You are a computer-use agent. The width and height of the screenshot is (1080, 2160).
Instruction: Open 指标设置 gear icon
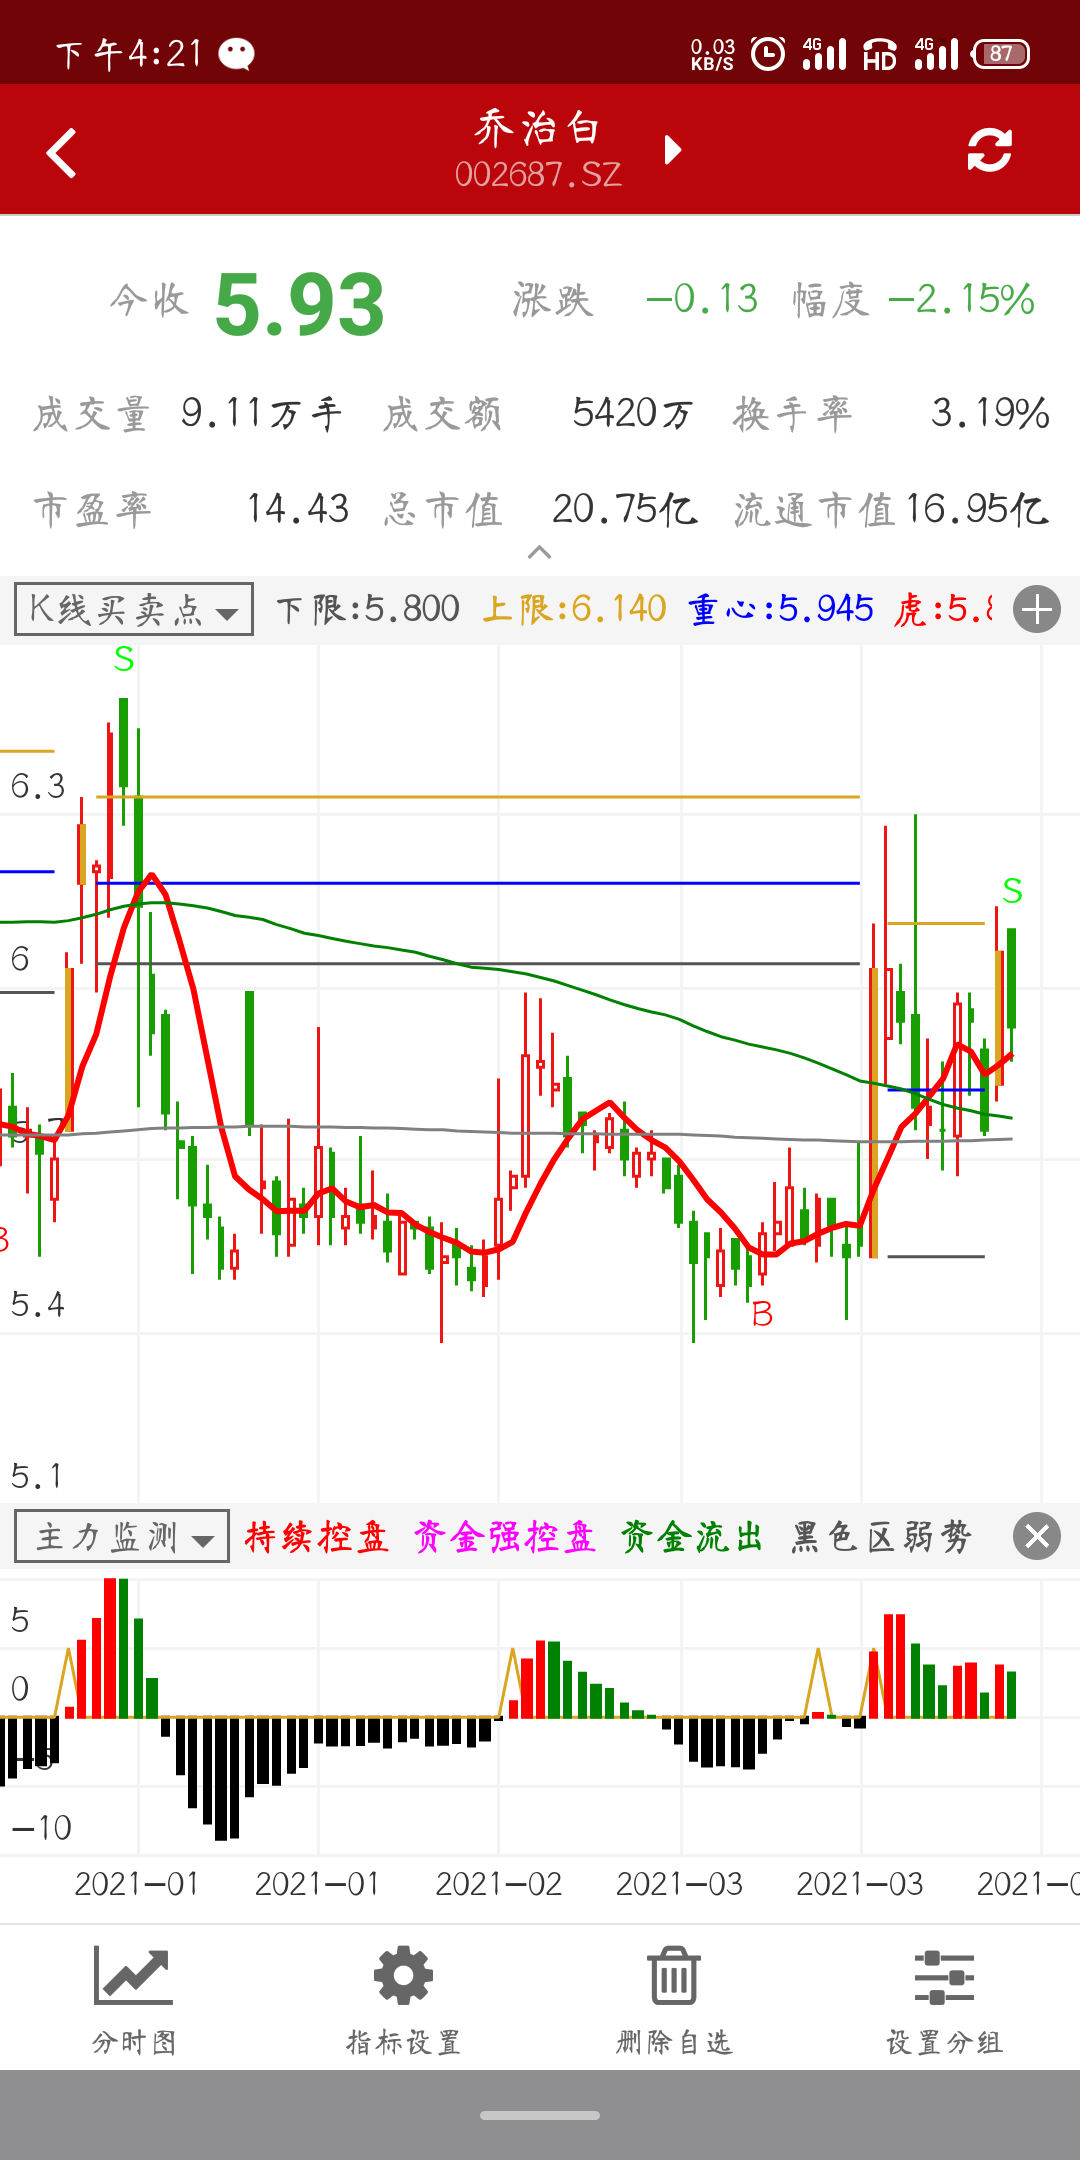click(x=403, y=1977)
